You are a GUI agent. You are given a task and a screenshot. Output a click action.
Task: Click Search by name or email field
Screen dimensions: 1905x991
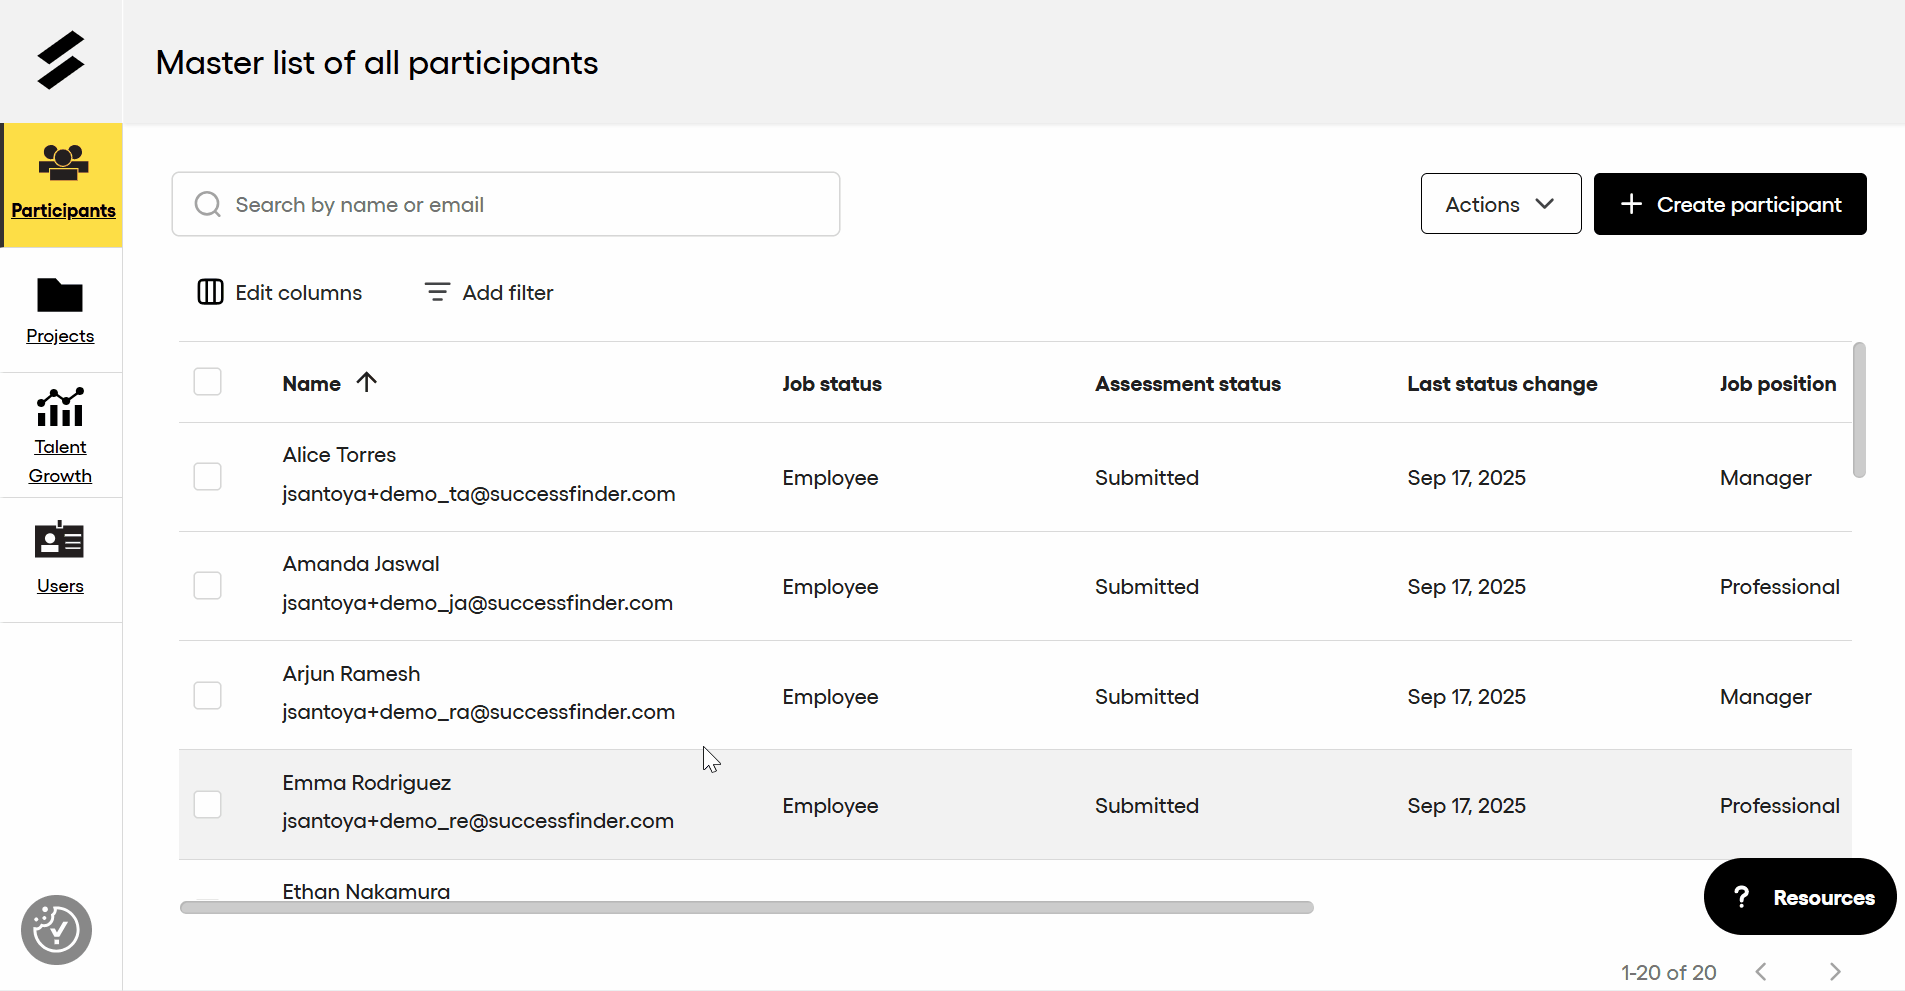tap(506, 204)
